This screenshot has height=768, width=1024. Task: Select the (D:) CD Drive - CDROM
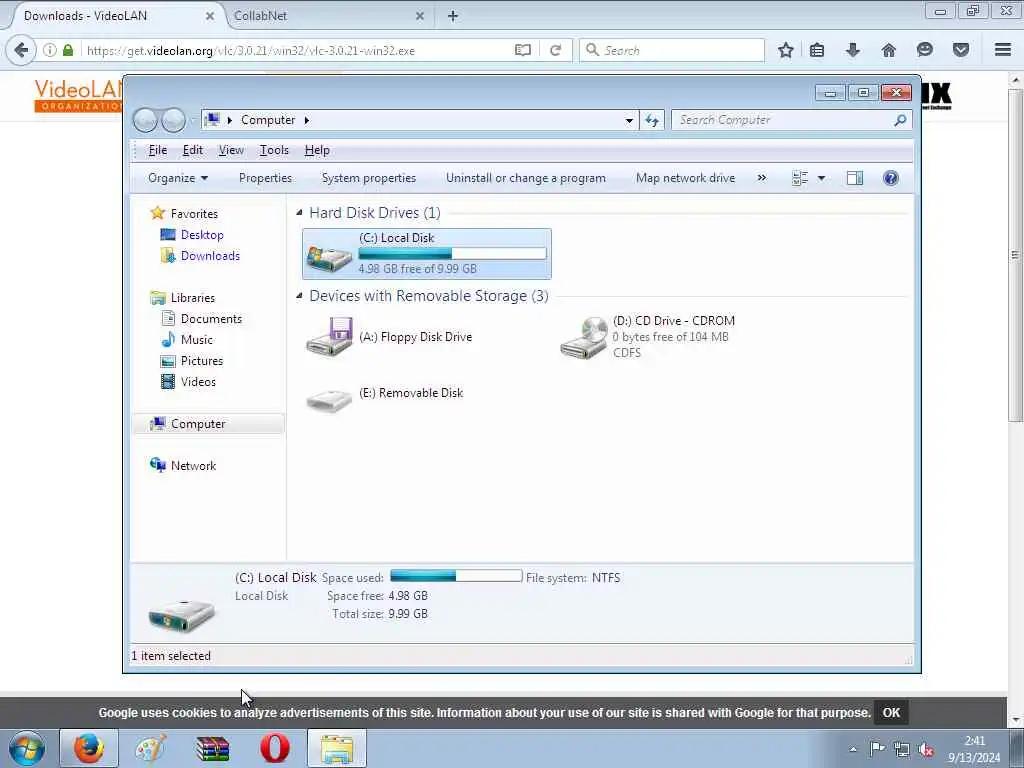(648, 337)
